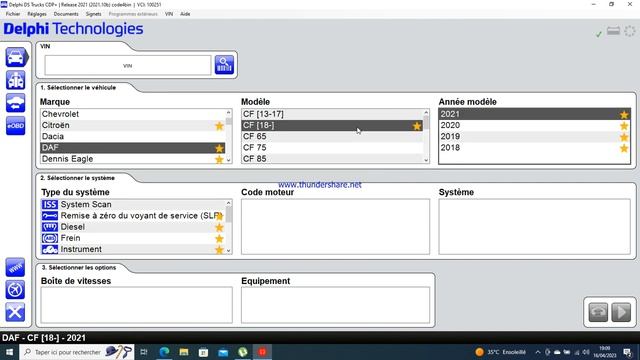The height and width of the screenshot is (360, 640).
Task: Open the notification center icon
Action: pos(627,352)
